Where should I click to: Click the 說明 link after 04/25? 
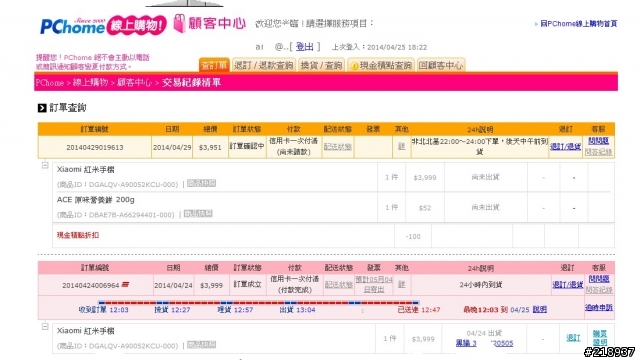tap(539, 309)
